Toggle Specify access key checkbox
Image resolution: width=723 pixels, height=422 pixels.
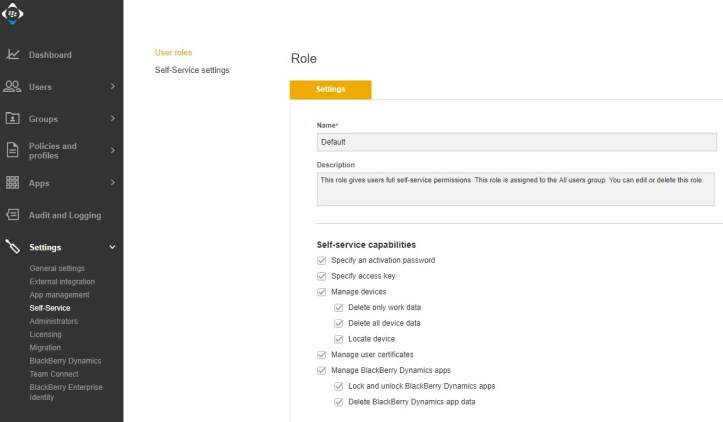(321, 276)
